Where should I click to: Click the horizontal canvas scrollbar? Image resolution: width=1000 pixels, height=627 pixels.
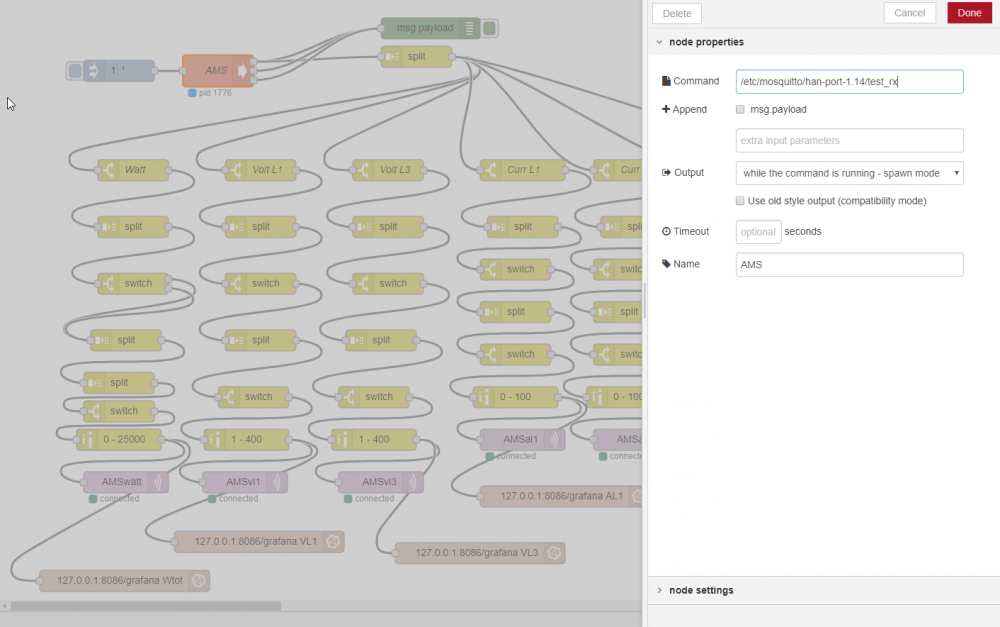[145, 606]
